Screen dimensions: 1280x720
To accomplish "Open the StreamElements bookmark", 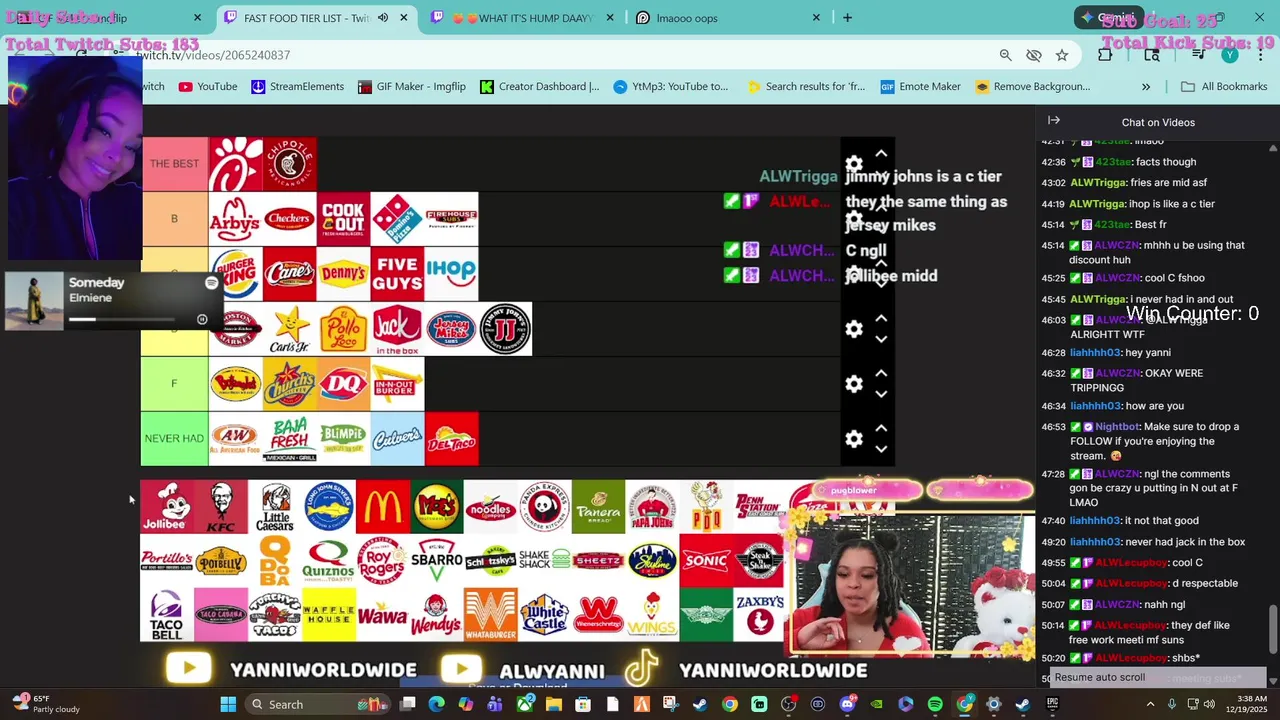I will click(297, 87).
